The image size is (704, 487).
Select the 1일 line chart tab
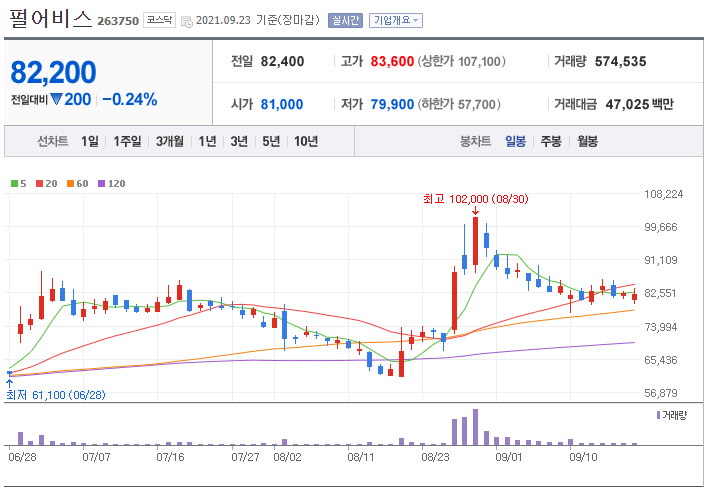tap(90, 142)
